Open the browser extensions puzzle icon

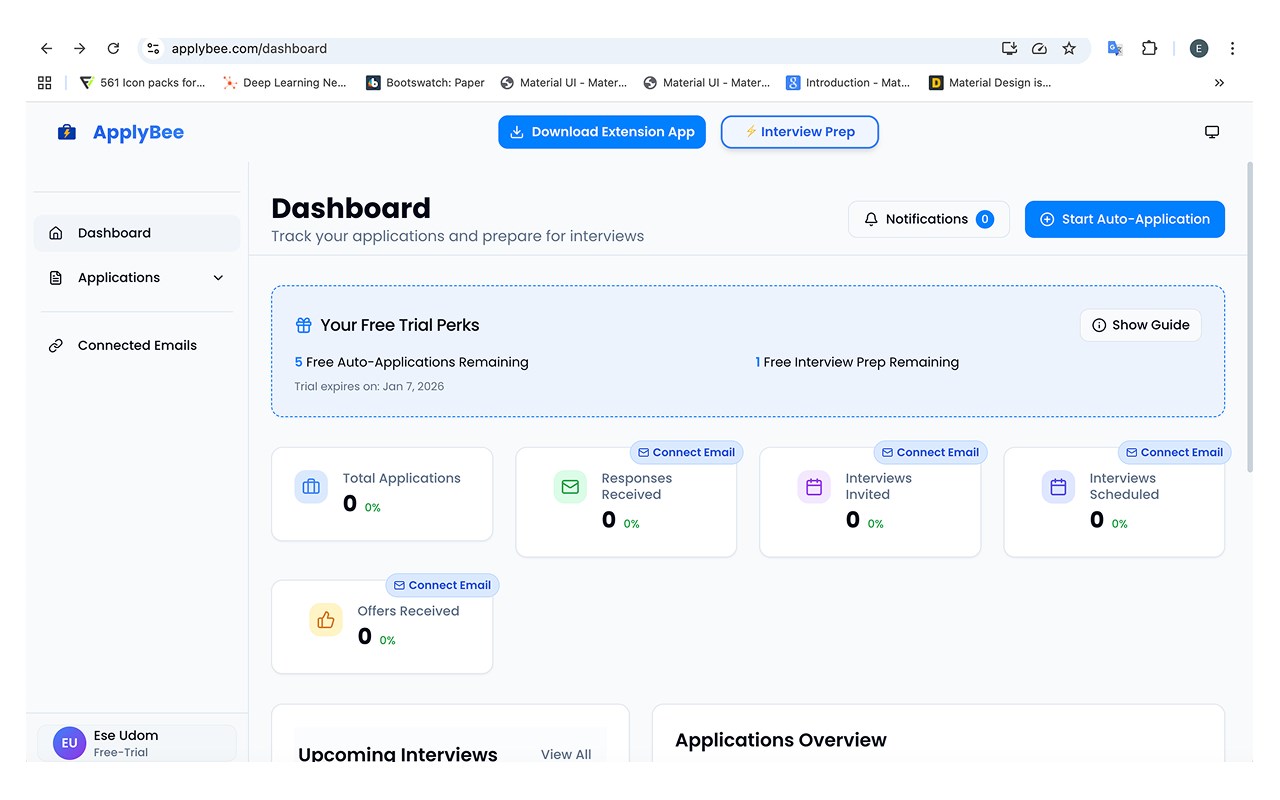(x=1149, y=48)
